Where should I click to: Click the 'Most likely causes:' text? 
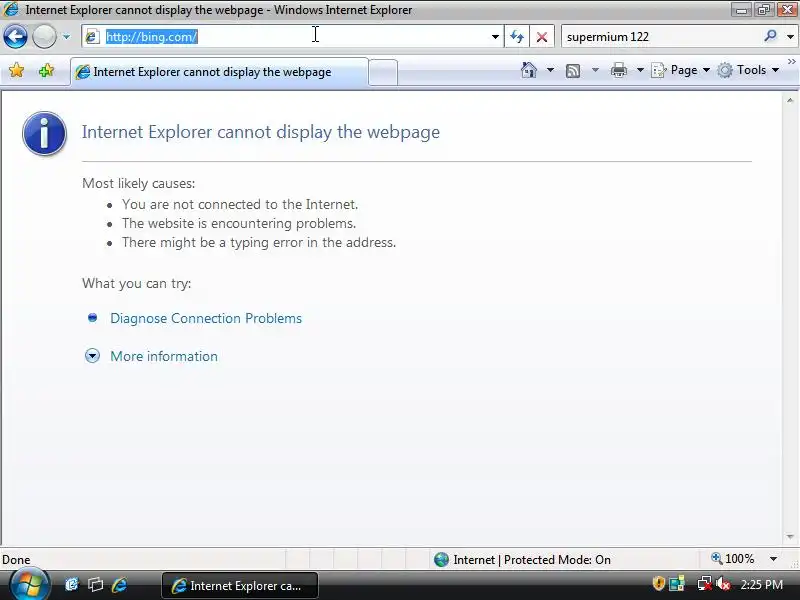coord(138,183)
